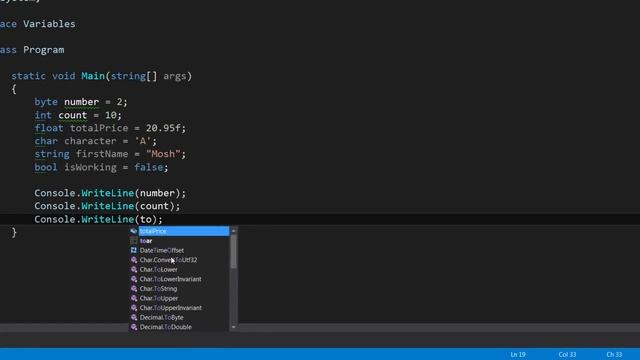Click the typed "to" text in WriteLine

point(146,220)
